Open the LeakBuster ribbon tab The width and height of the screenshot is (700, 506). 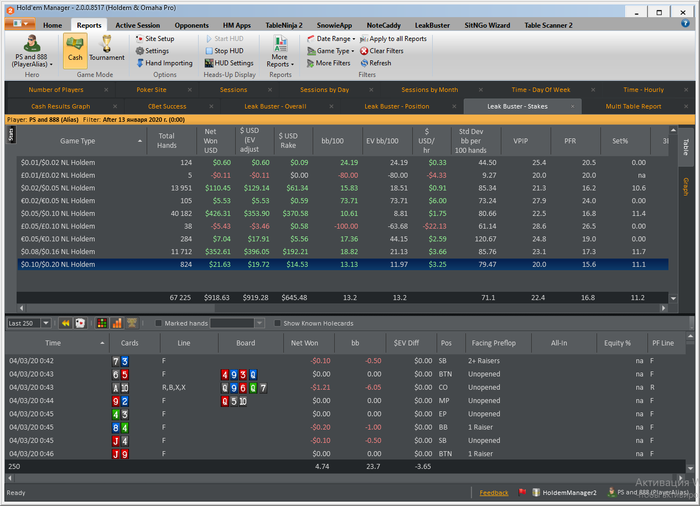tap(432, 25)
